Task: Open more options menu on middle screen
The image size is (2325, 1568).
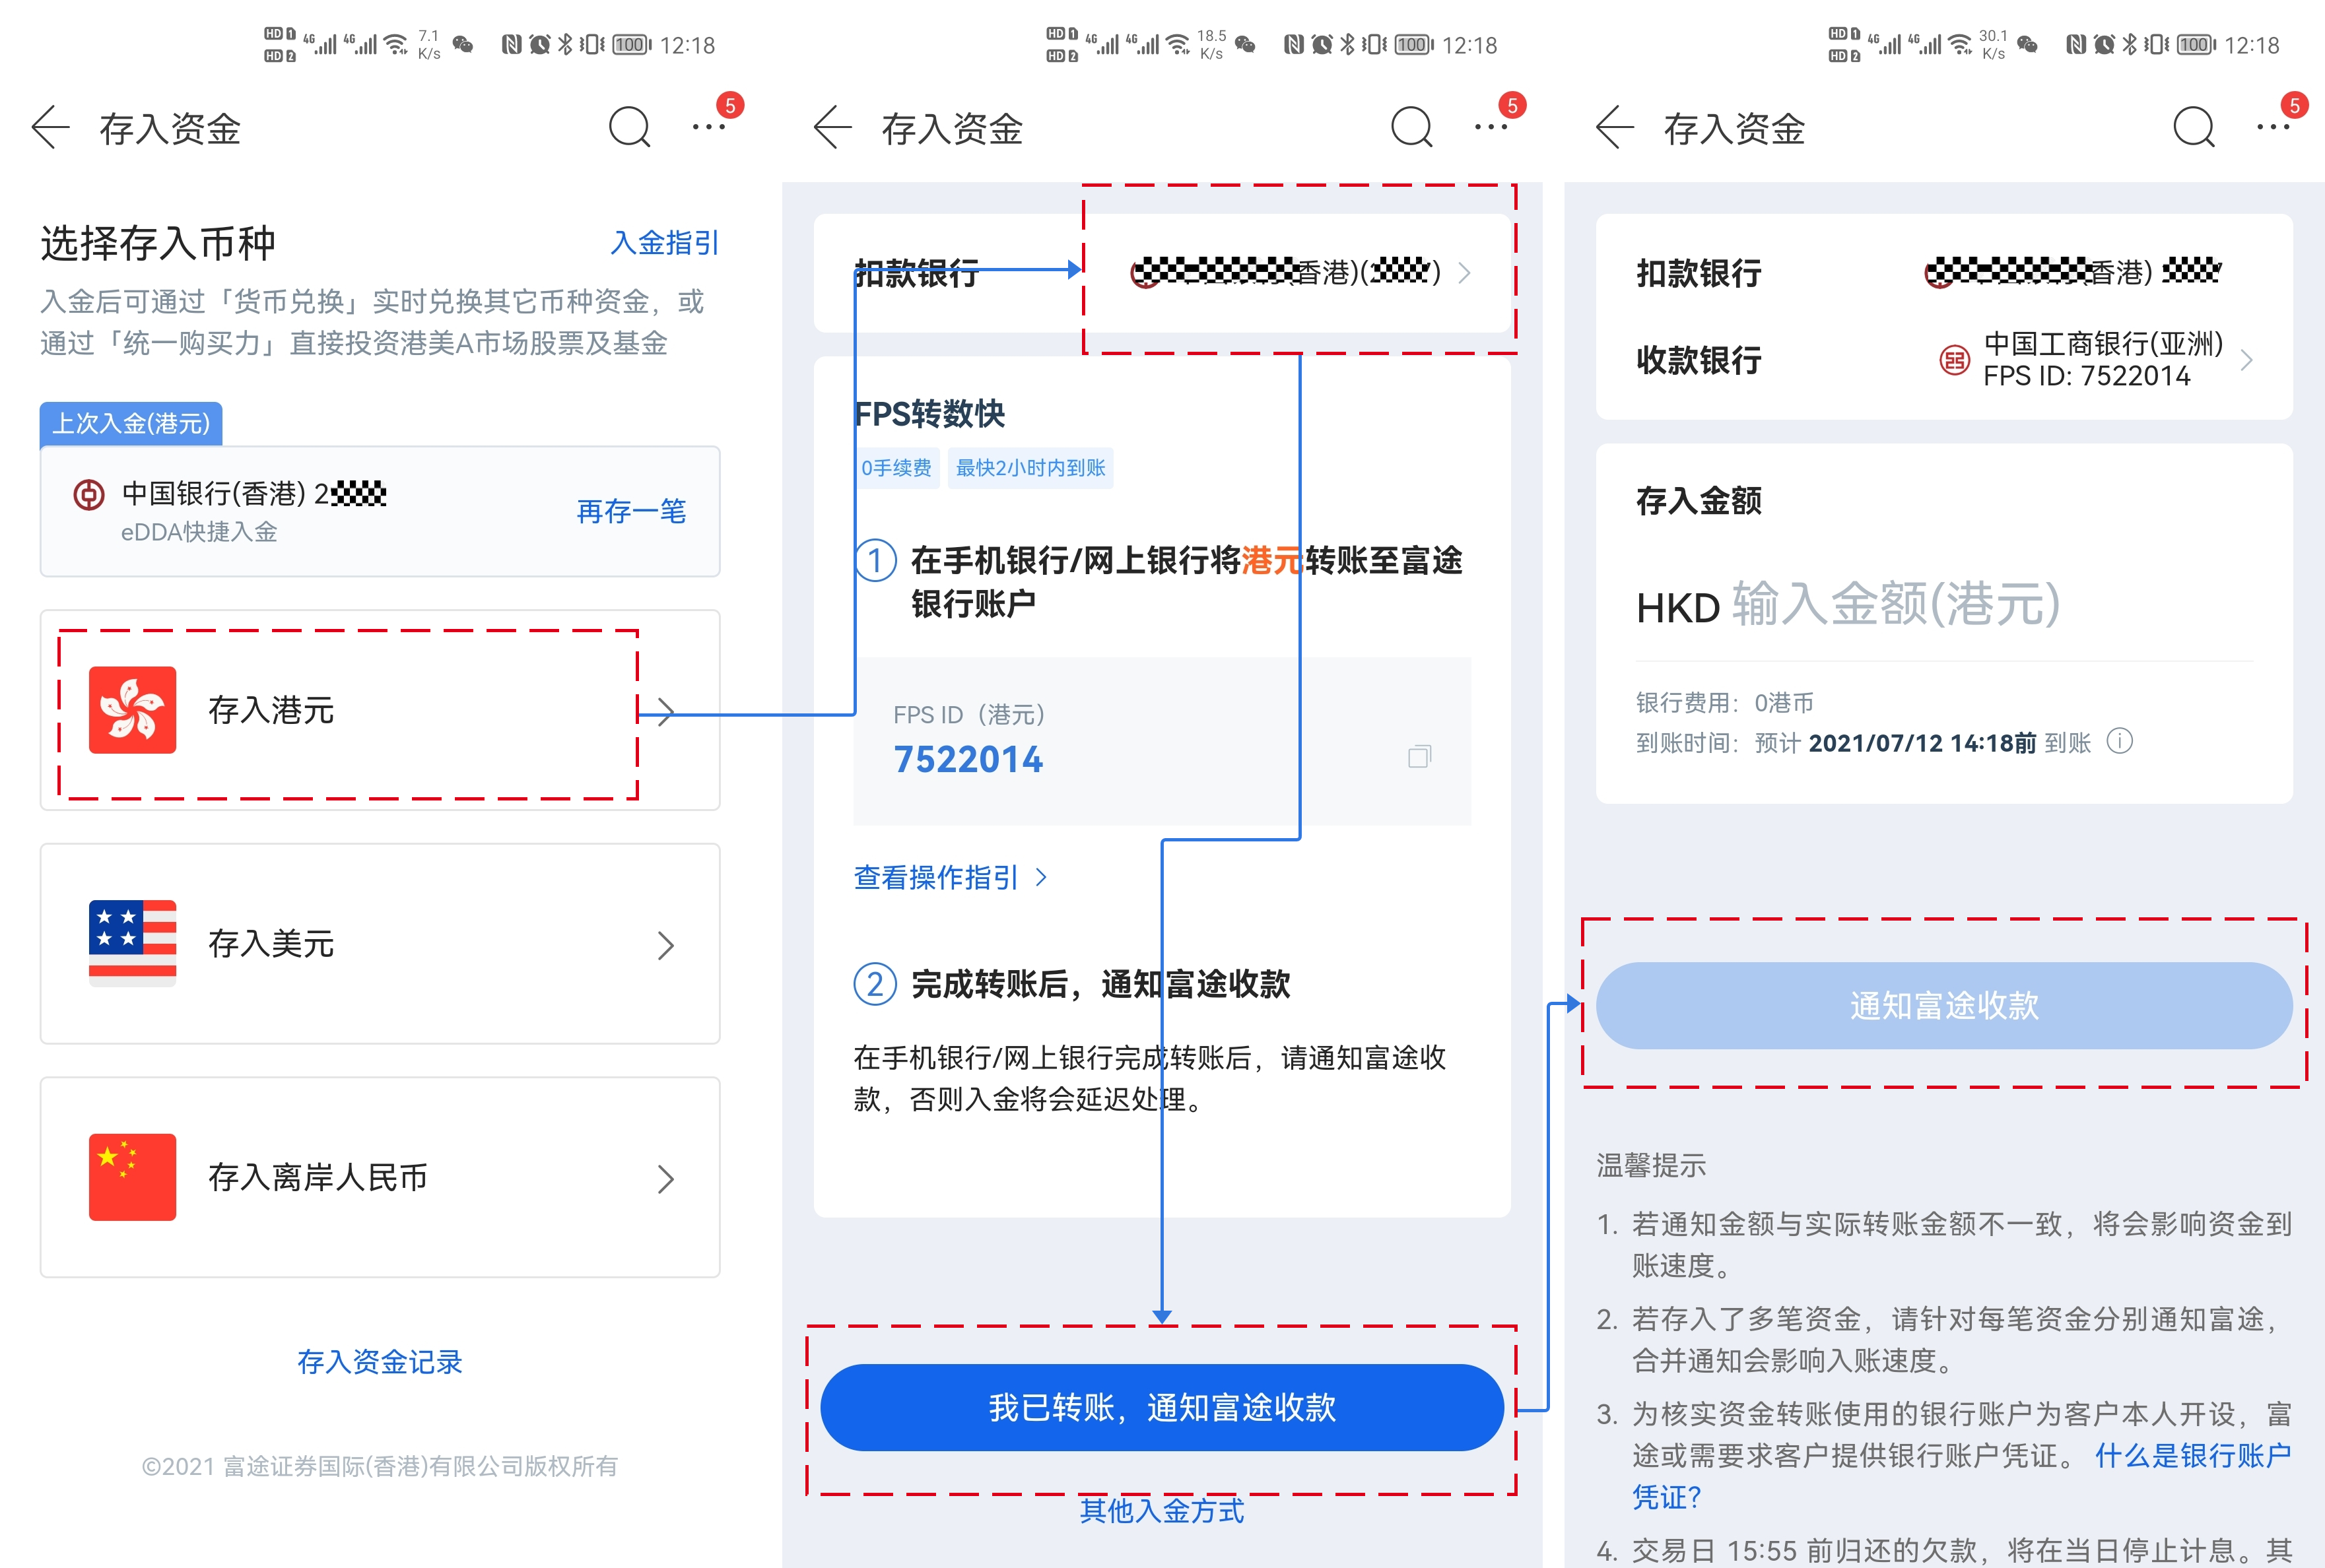Action: (x=1491, y=128)
